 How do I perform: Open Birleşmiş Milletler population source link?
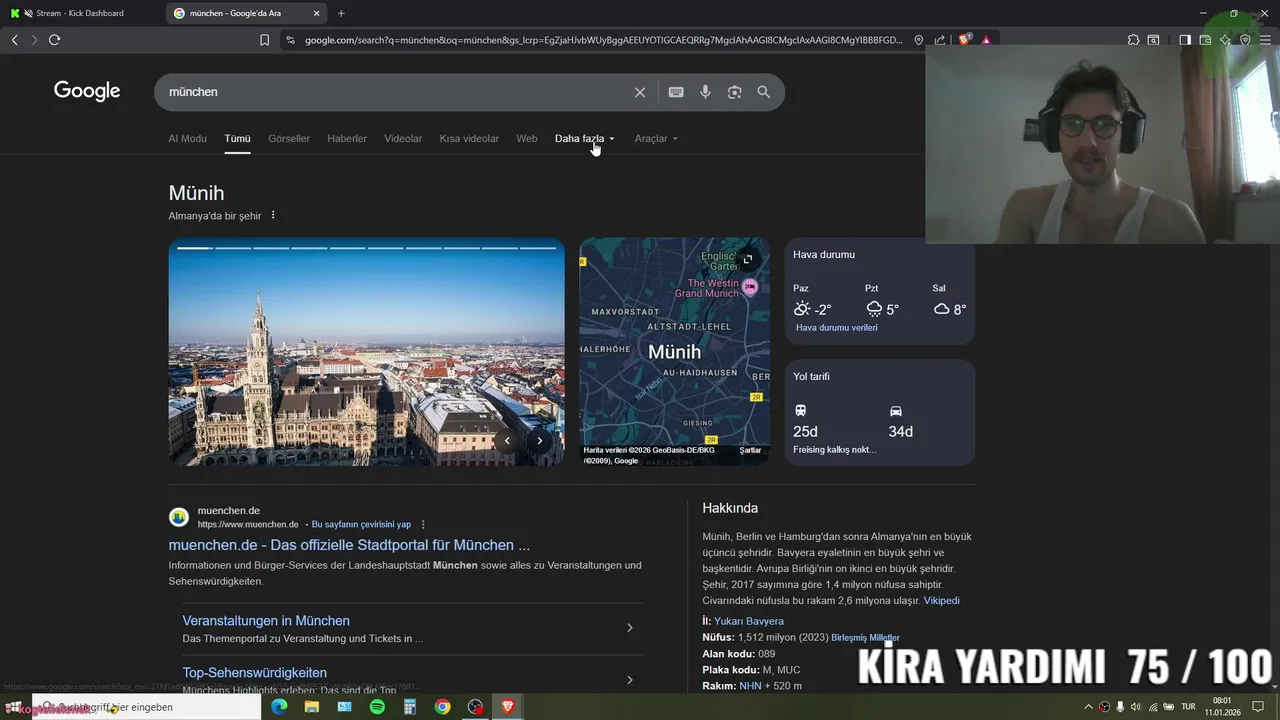(x=866, y=637)
